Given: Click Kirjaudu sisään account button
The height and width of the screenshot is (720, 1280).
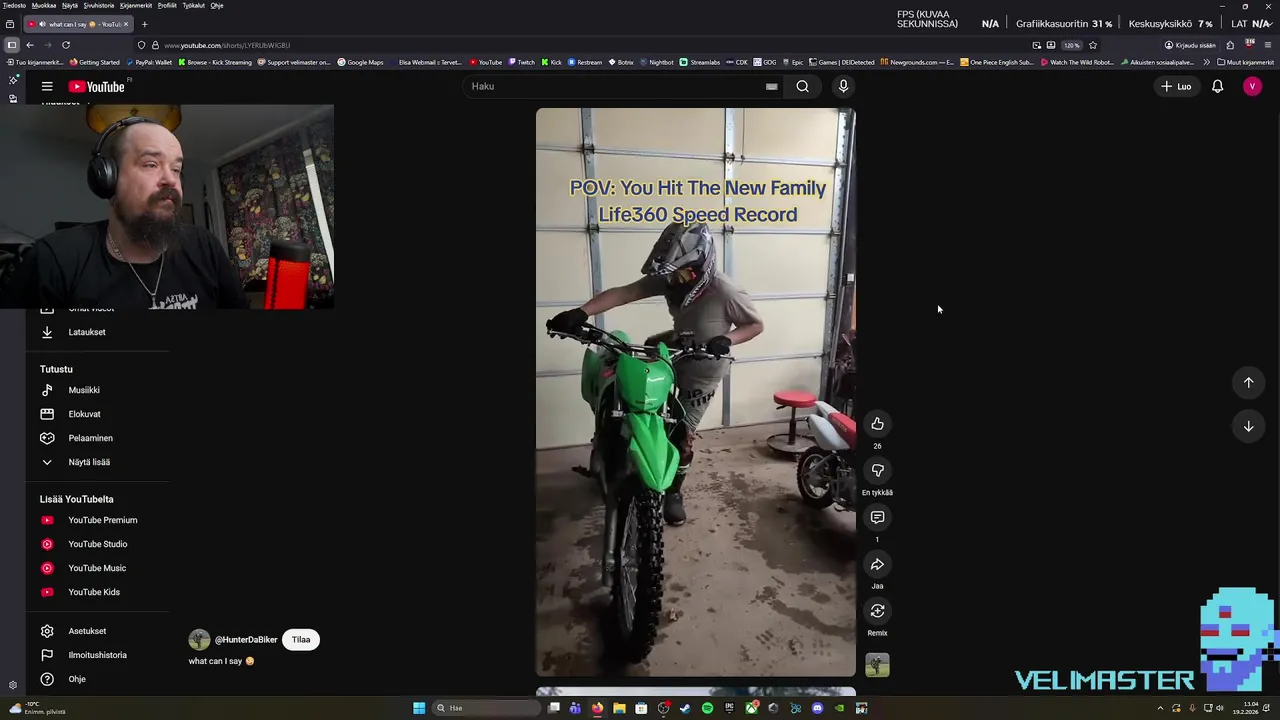Looking at the screenshot, I should click(1189, 45).
